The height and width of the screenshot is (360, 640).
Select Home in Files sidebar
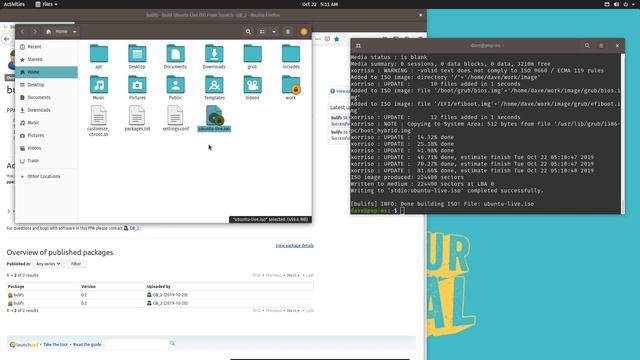coord(46,72)
